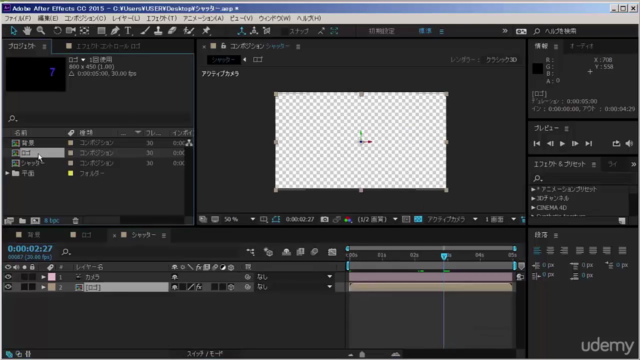Select the Unified Camera tool
640x360 pixels.
coord(71,31)
